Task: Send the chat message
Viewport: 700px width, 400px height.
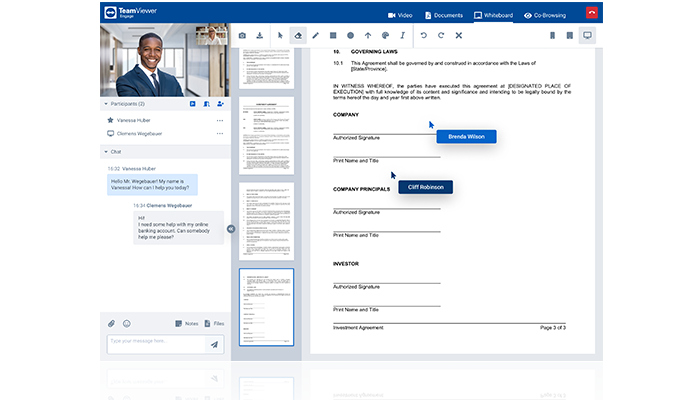Action: pos(215,344)
